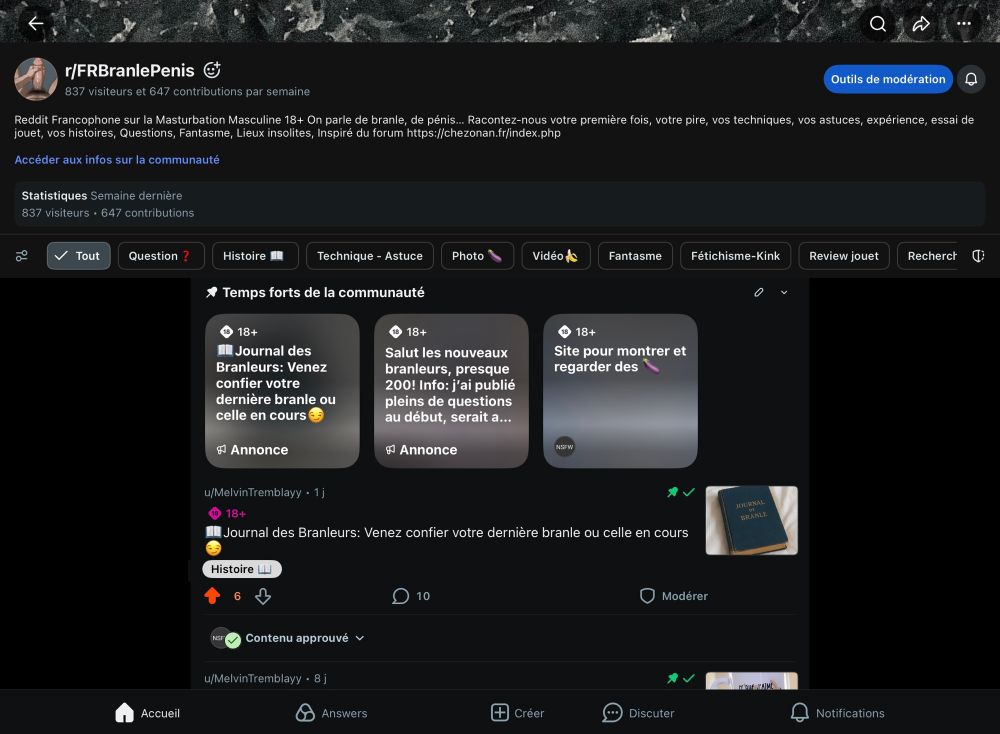Open comments showing 10 replies
This screenshot has height=734, width=1000.
pos(411,596)
